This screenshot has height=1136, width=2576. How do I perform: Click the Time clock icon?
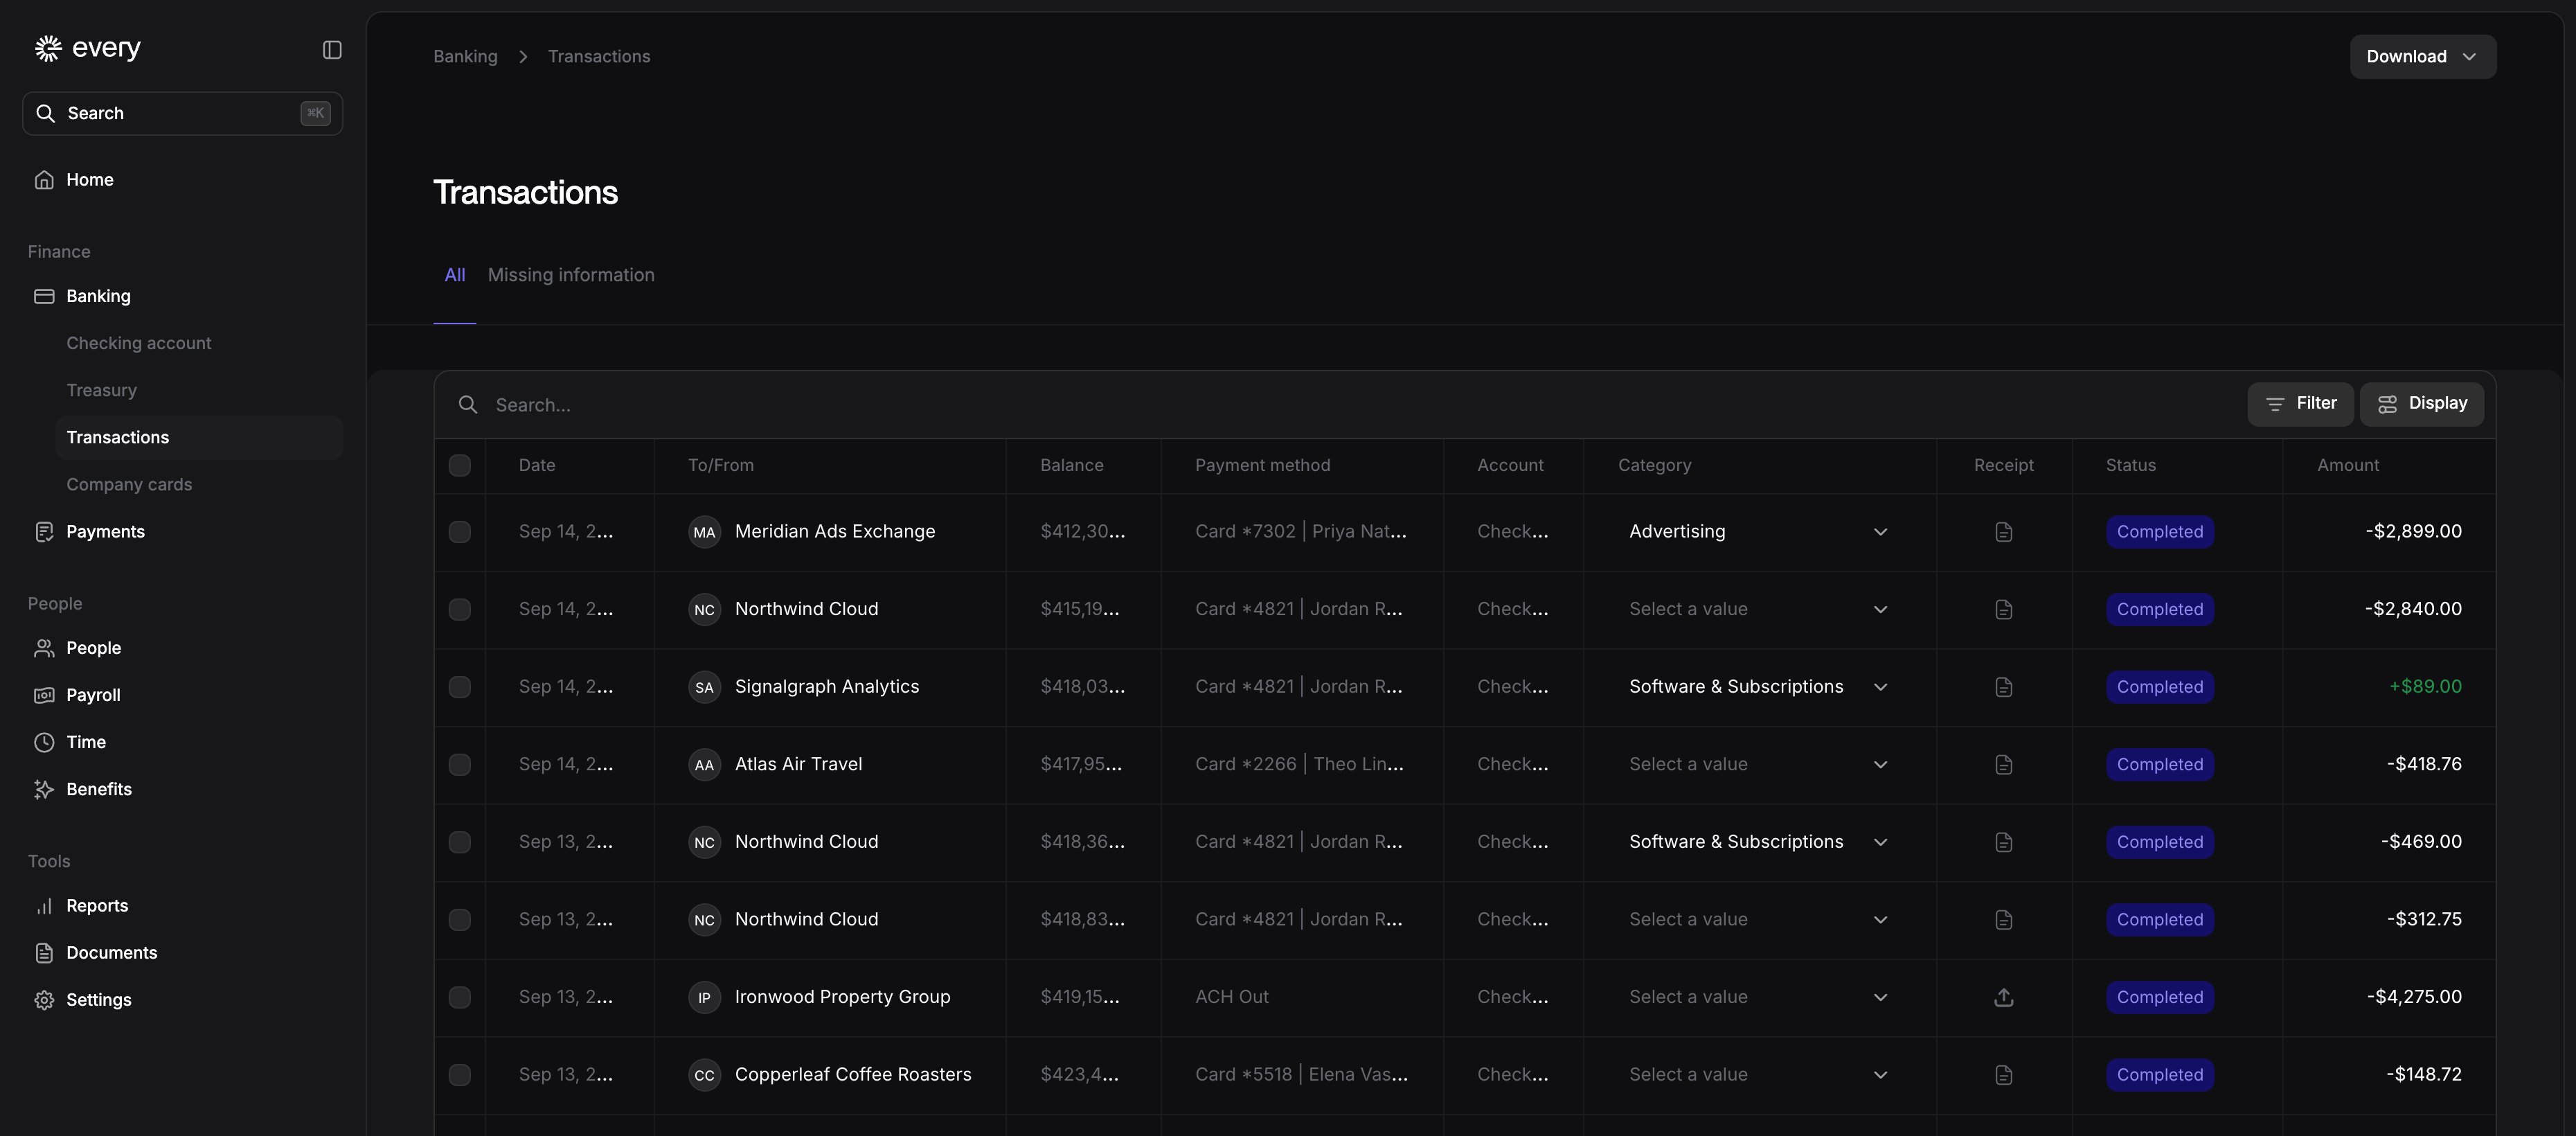pyautogui.click(x=44, y=742)
